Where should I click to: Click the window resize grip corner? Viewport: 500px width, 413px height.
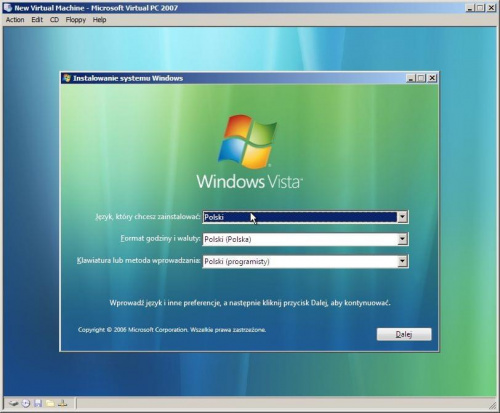pos(492,405)
